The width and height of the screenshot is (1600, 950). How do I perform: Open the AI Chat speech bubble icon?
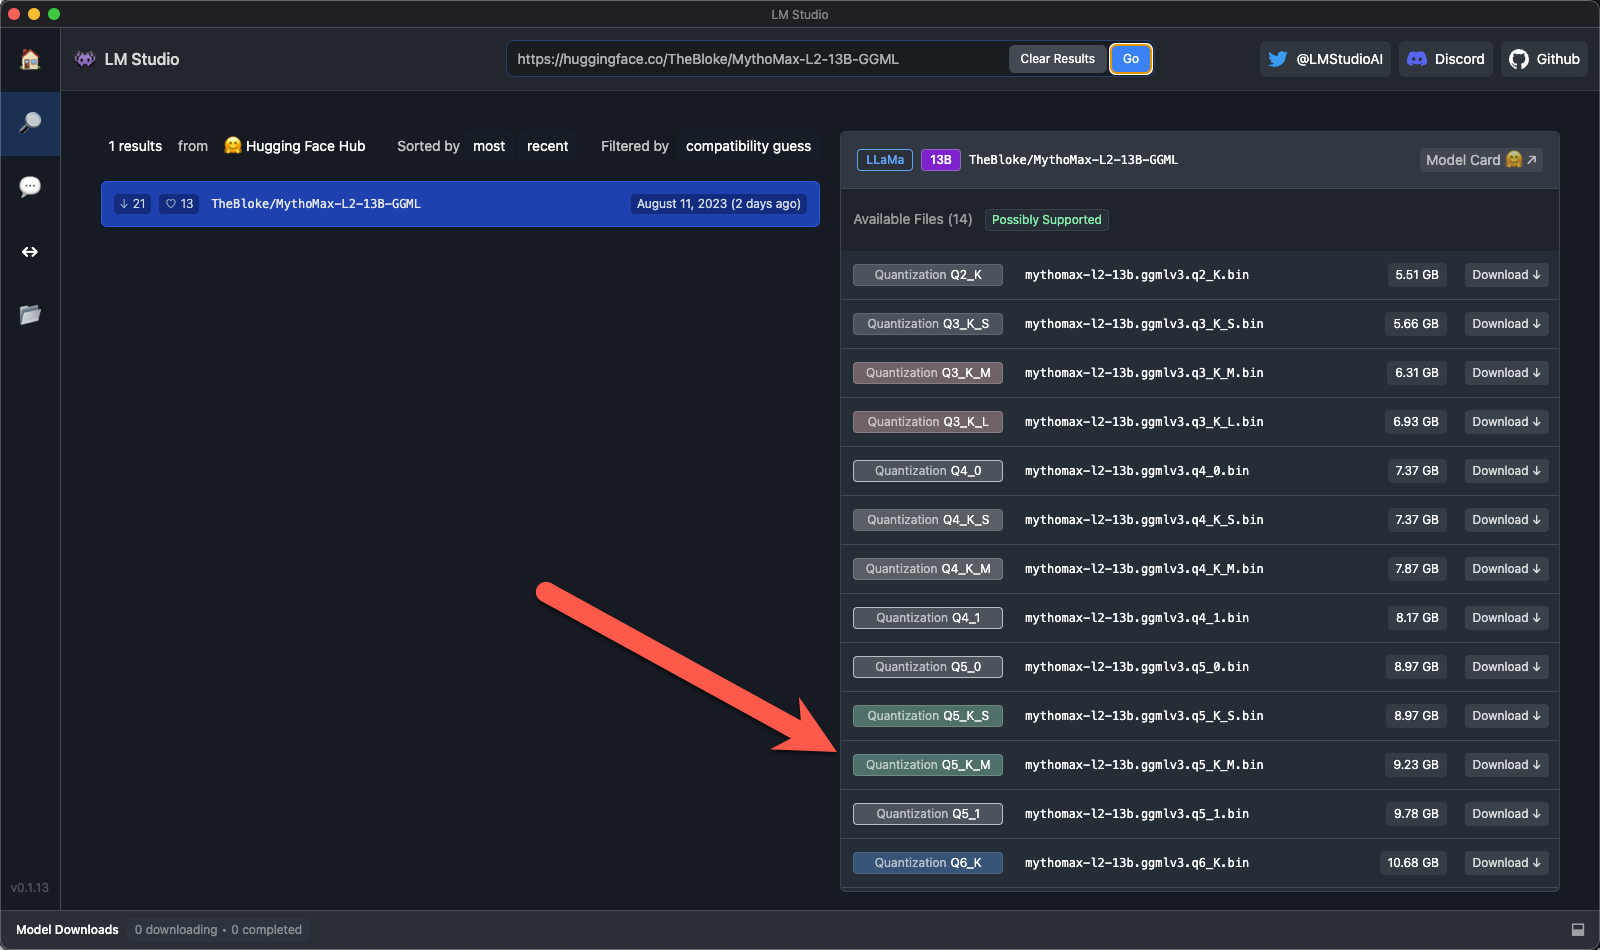(x=30, y=187)
